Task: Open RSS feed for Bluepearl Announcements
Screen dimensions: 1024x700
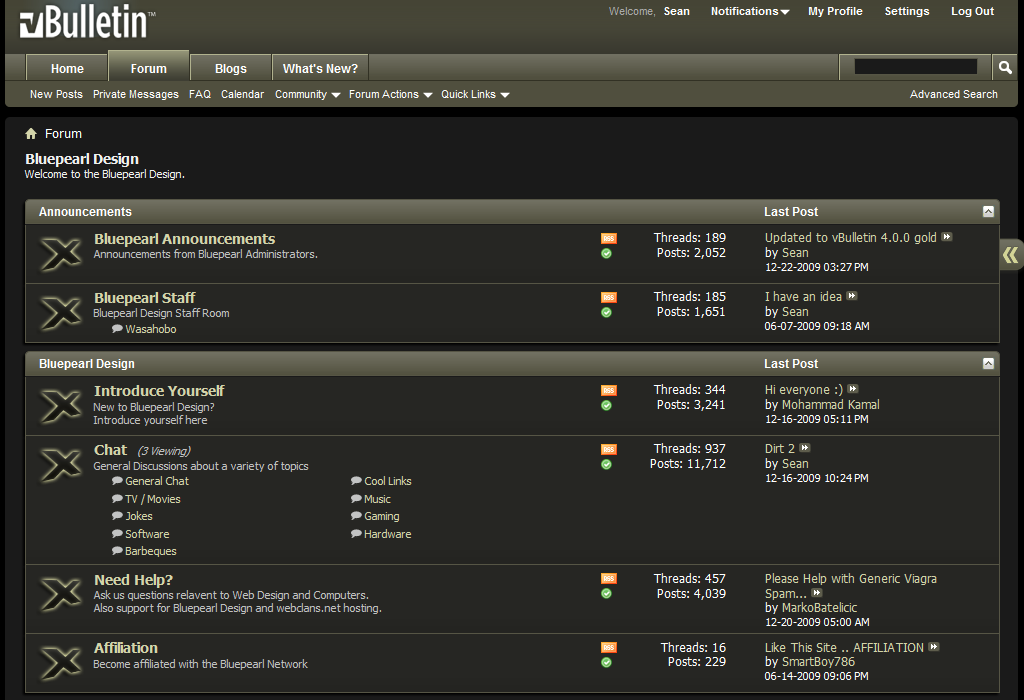Action: click(609, 238)
